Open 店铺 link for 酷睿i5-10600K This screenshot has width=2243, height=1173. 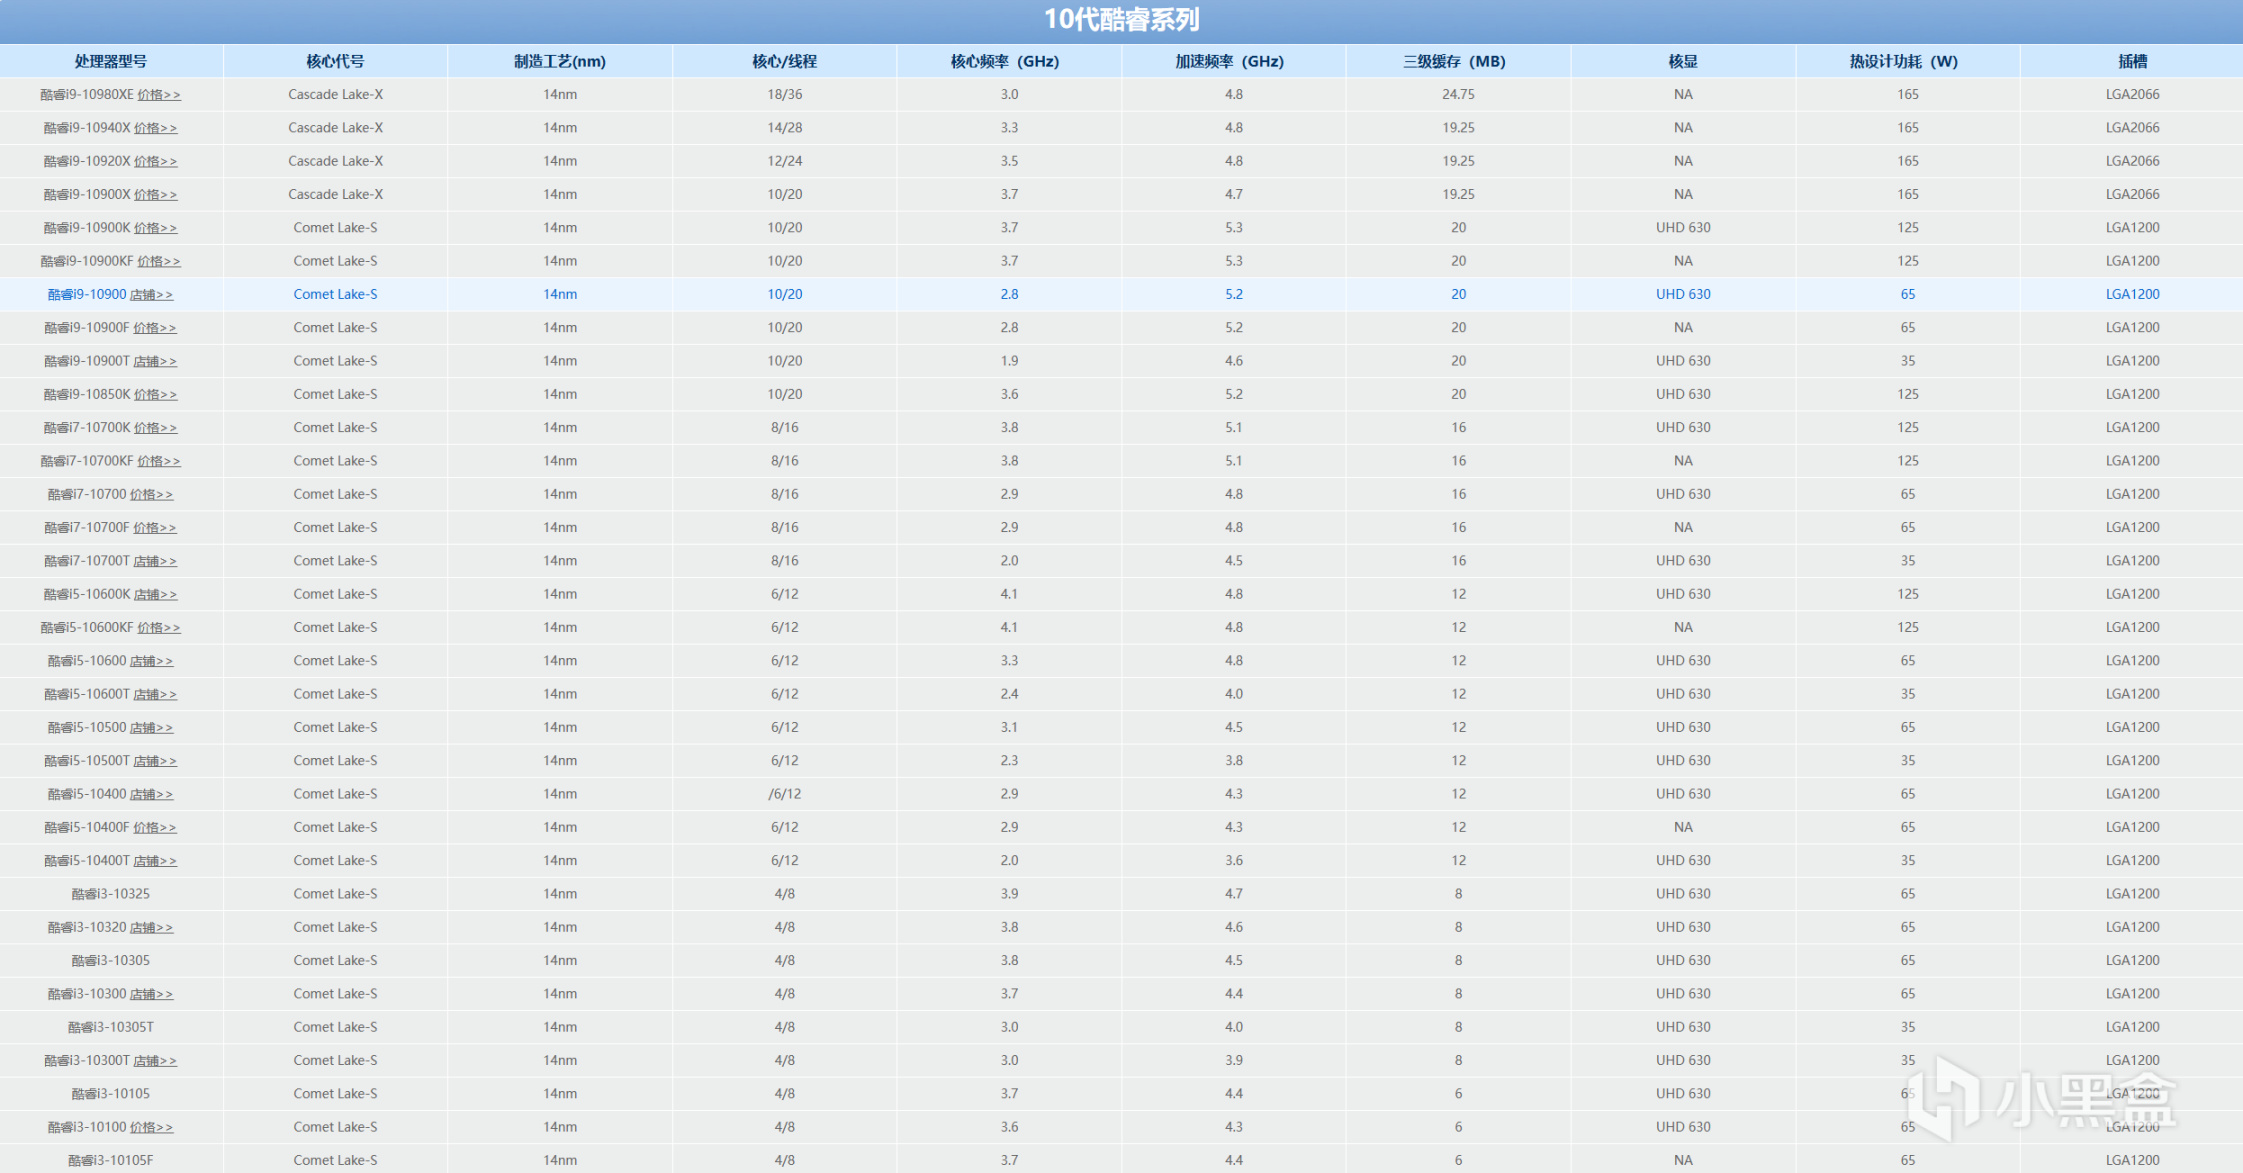(155, 595)
